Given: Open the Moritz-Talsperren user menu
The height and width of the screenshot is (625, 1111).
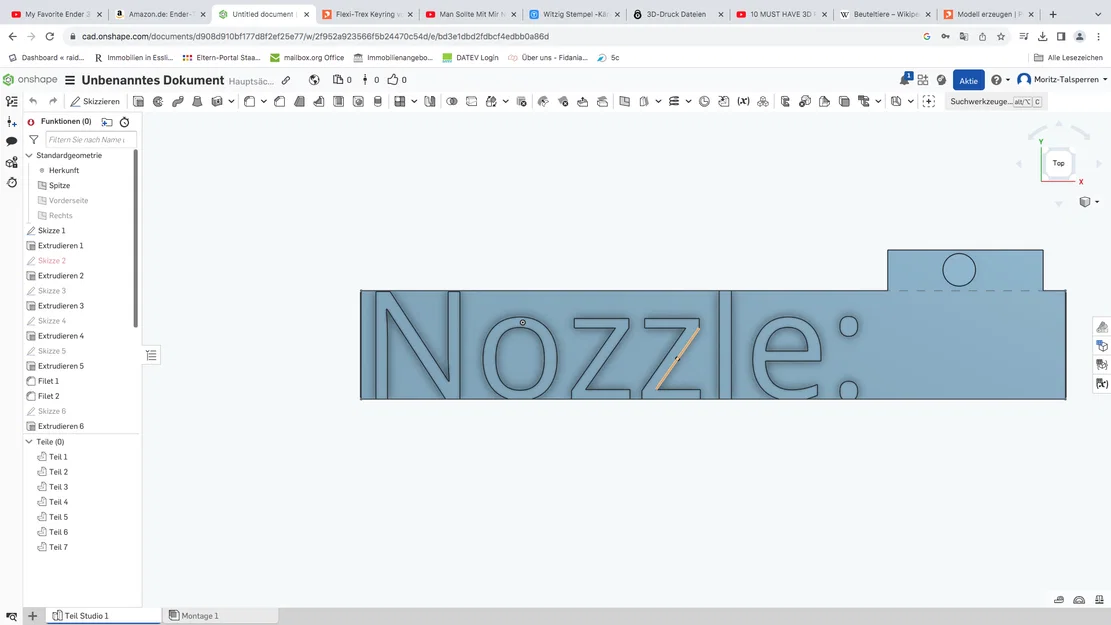Looking at the screenshot, I should 1062,79.
